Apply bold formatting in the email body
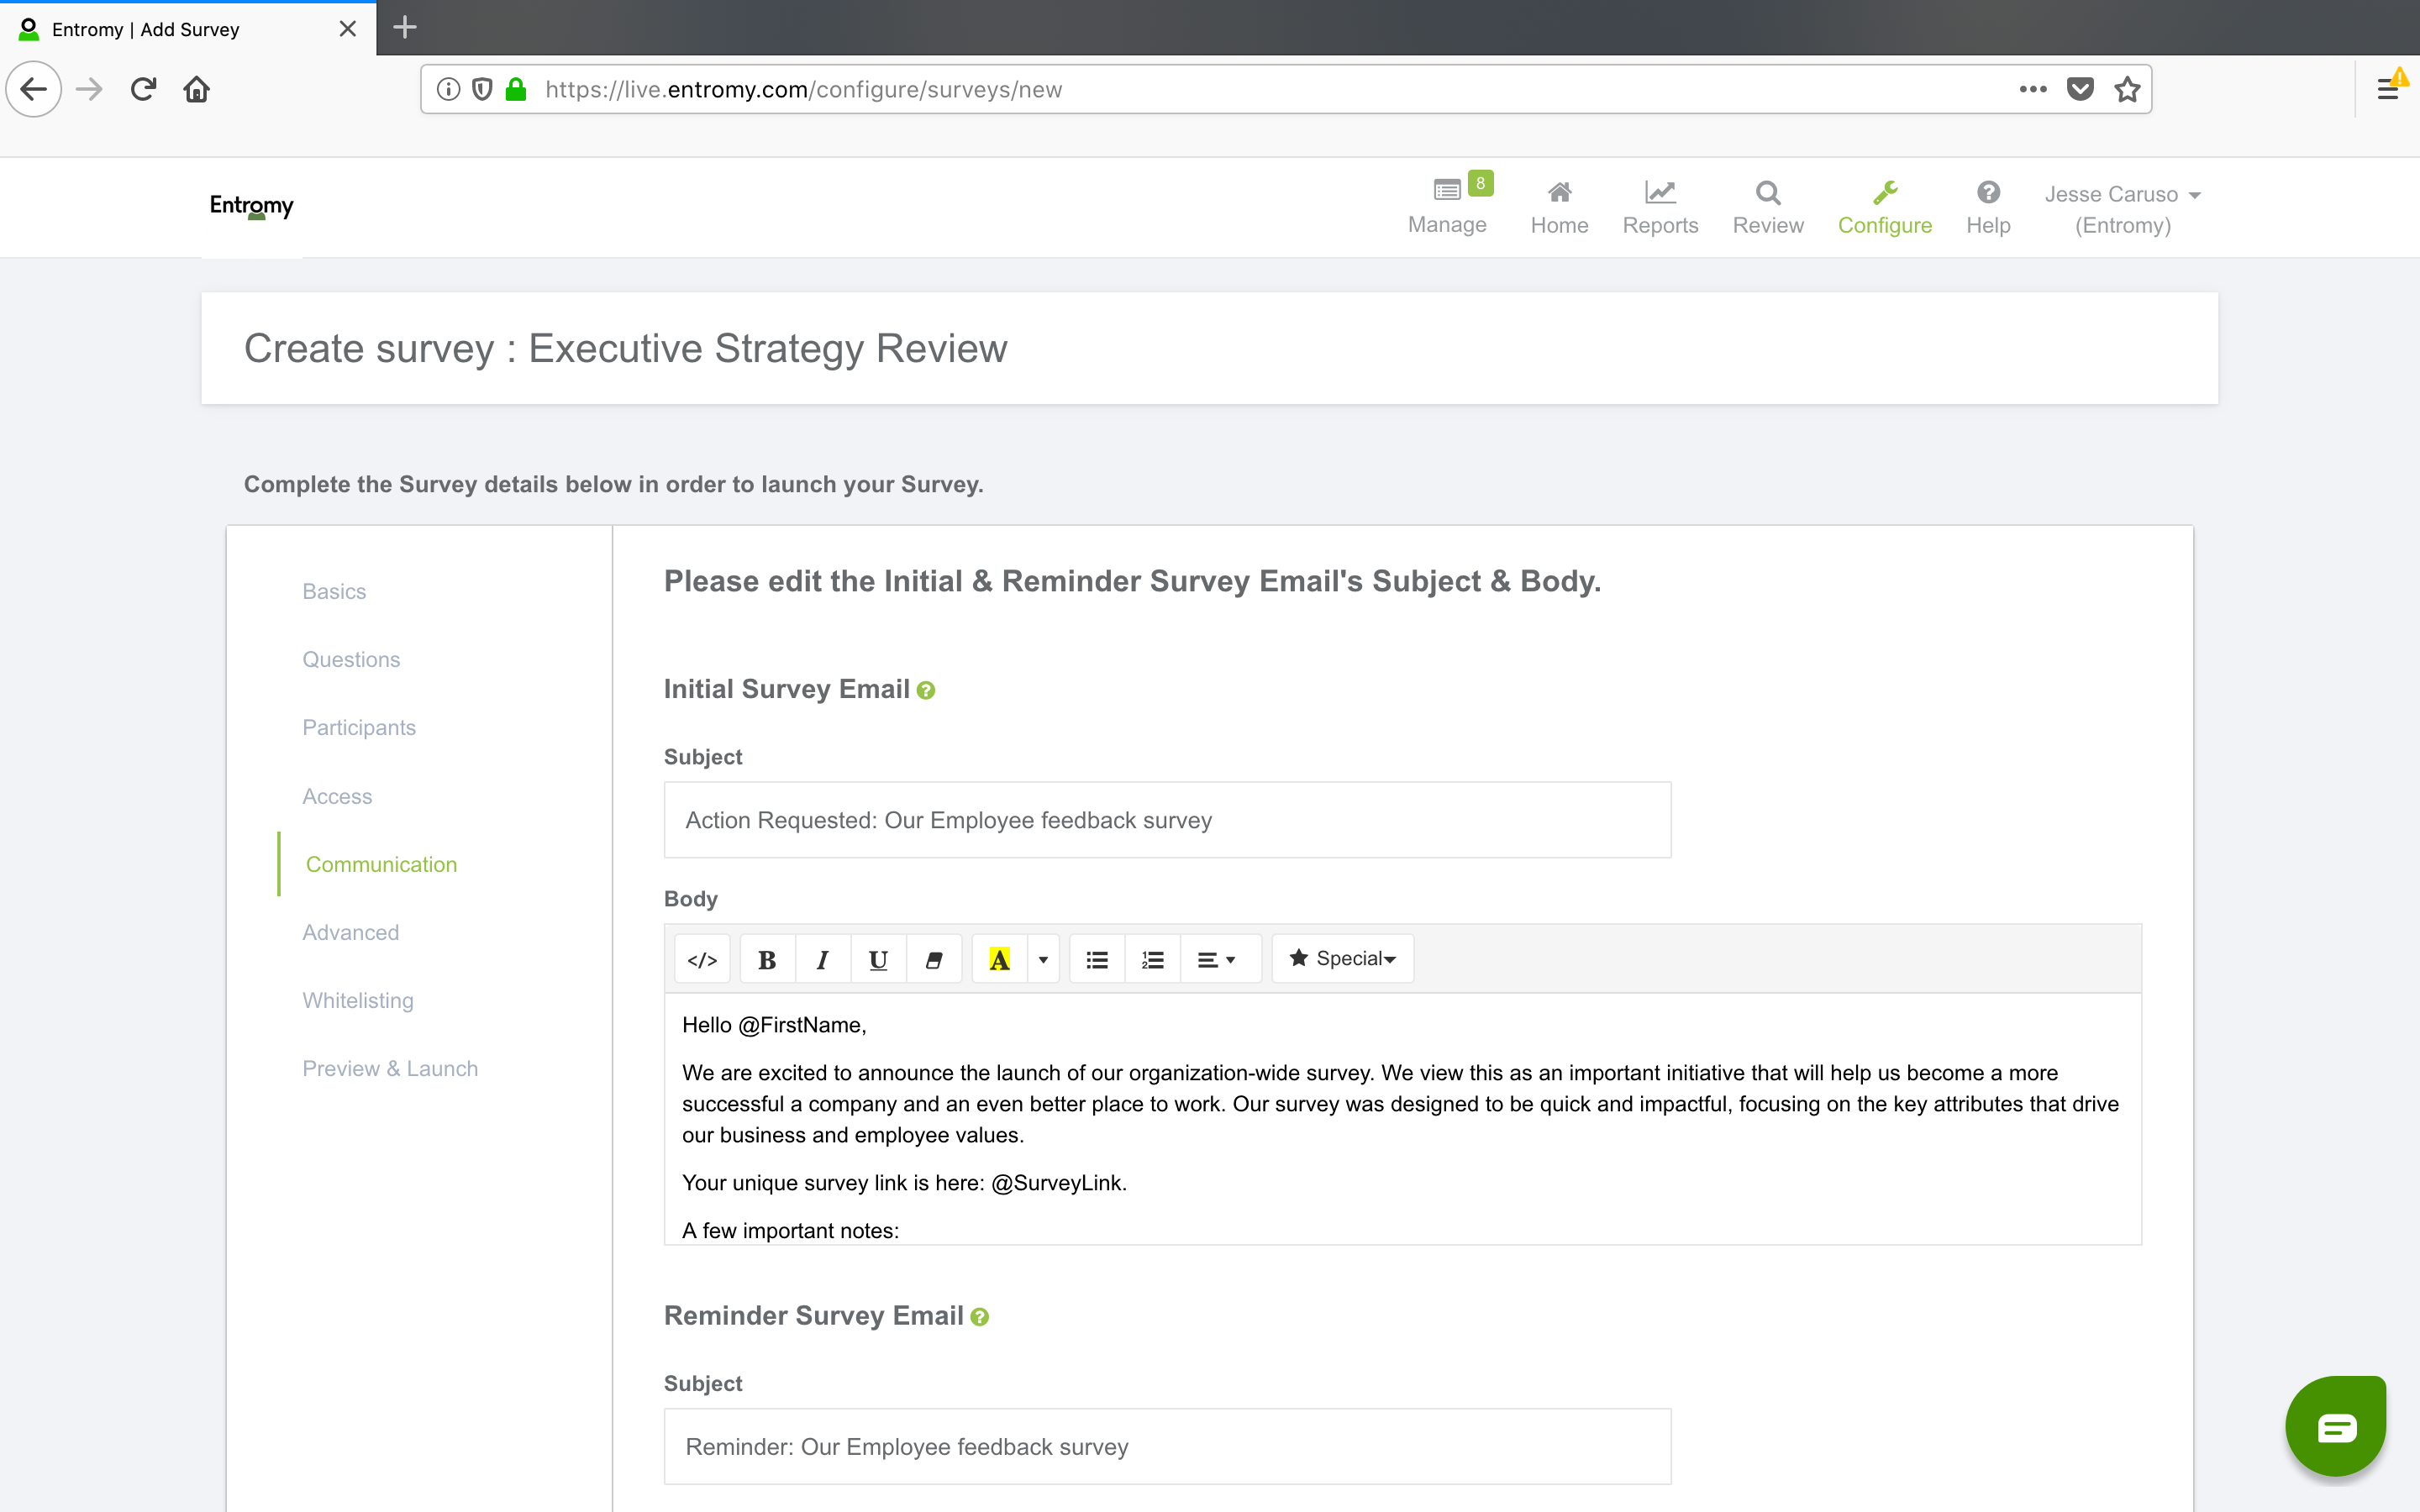Viewport: 2420px width, 1512px height. tap(766, 958)
